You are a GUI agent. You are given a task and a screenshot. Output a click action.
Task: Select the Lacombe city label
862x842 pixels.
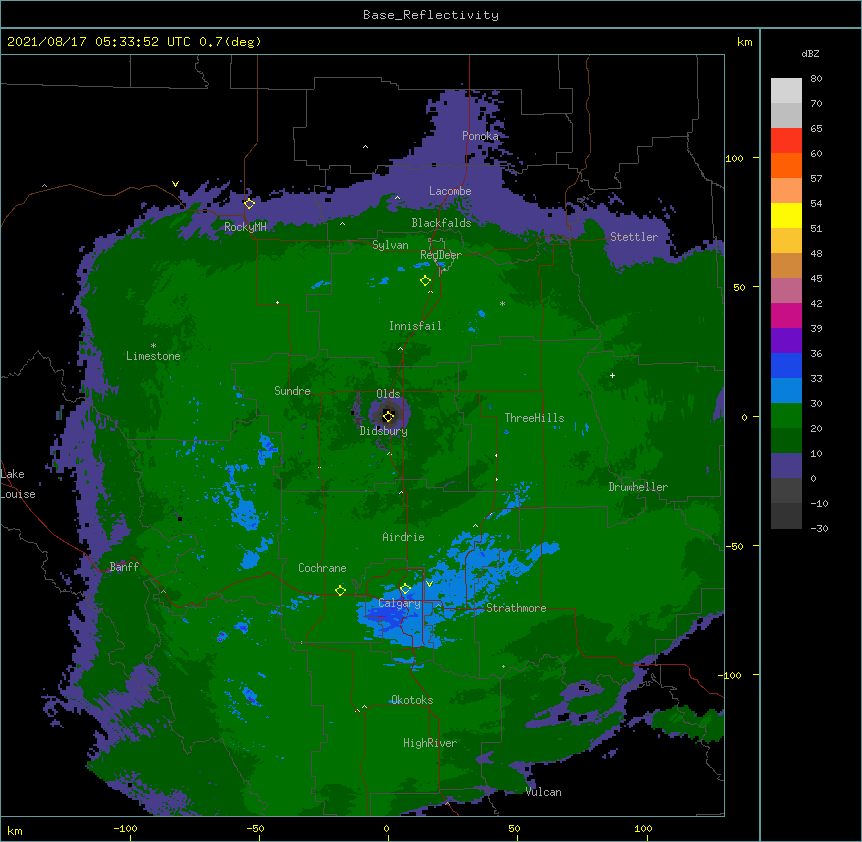tap(450, 191)
